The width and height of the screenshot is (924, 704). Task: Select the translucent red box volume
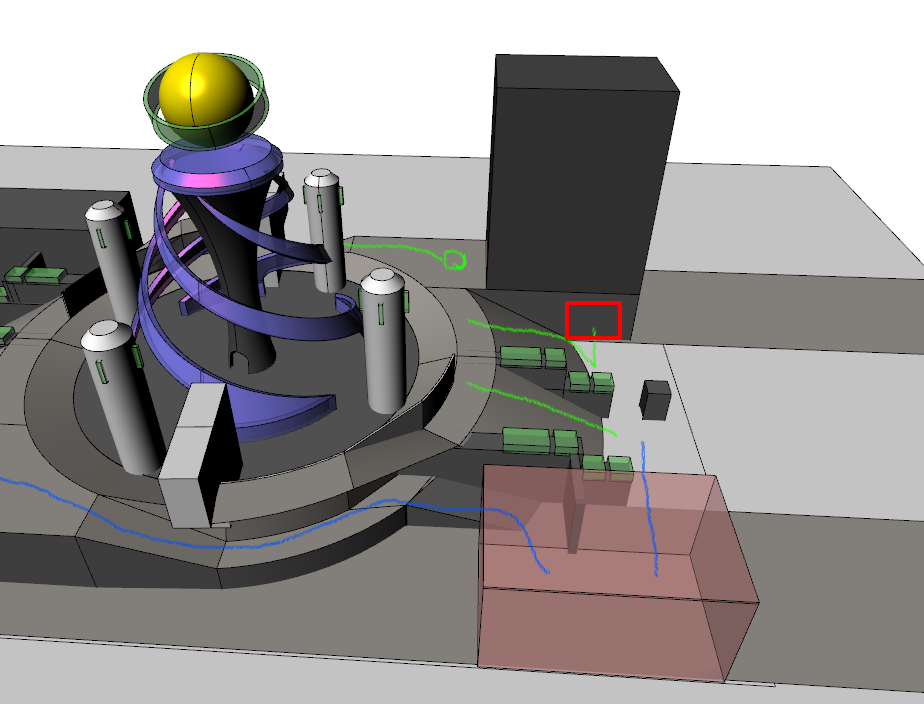click(618, 571)
